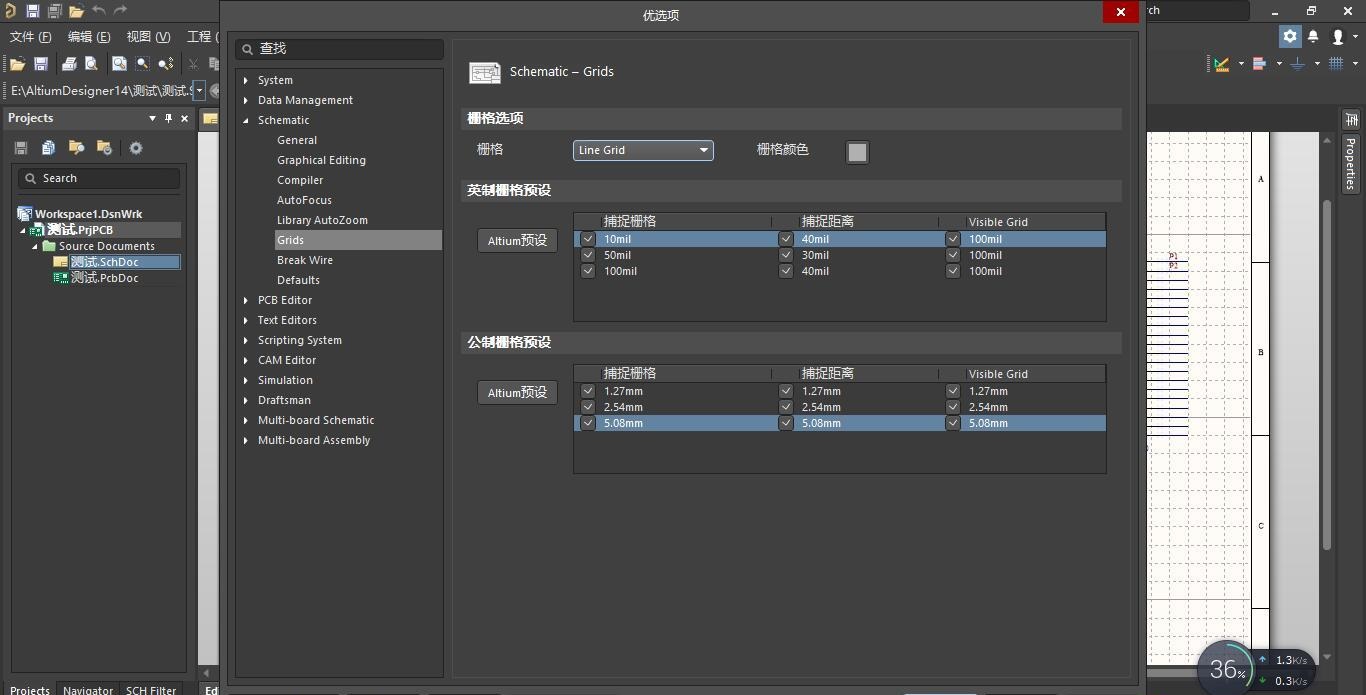The height and width of the screenshot is (695, 1366).
Task: Toggle the 1.27mm metric snap grid checkbox
Action: (x=588, y=391)
